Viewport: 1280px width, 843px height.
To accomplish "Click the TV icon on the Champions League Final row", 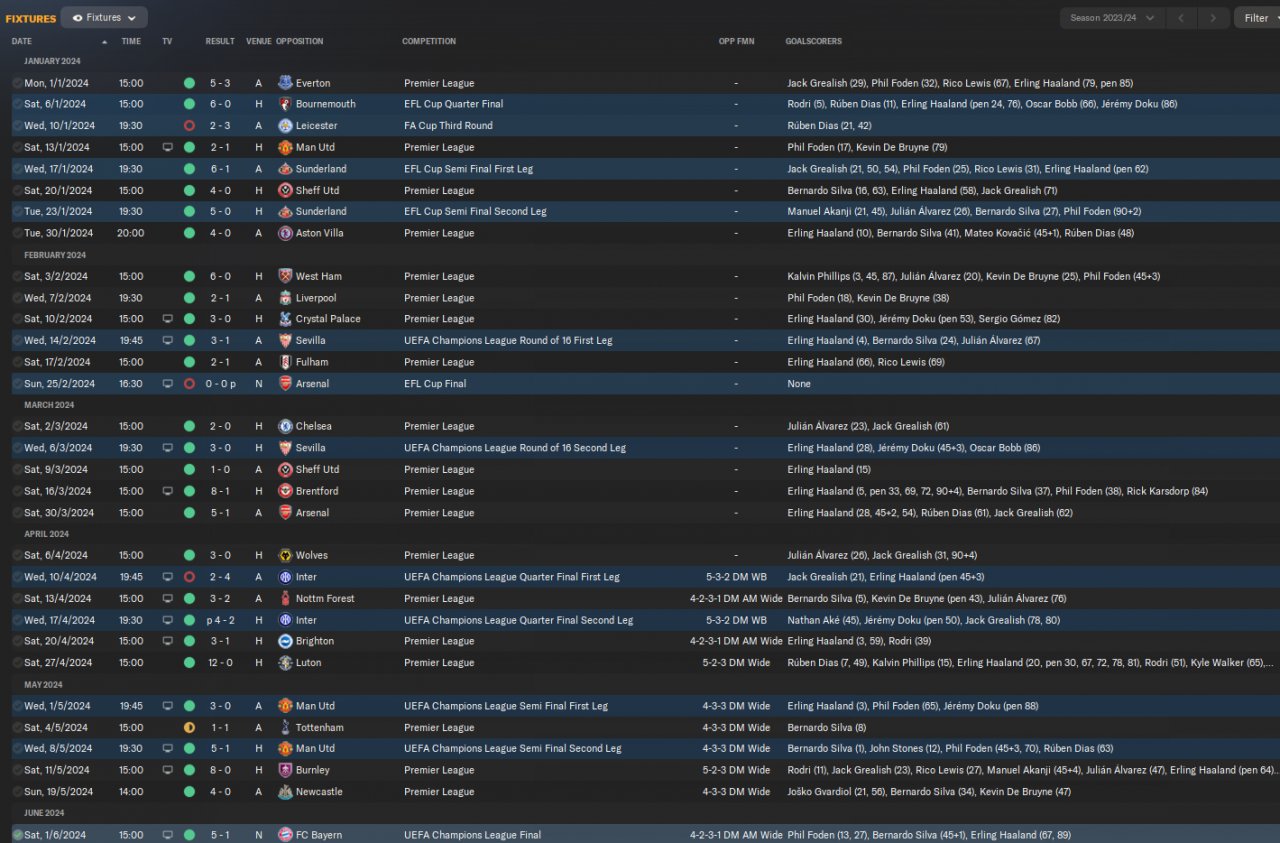I will pyautogui.click(x=167, y=835).
